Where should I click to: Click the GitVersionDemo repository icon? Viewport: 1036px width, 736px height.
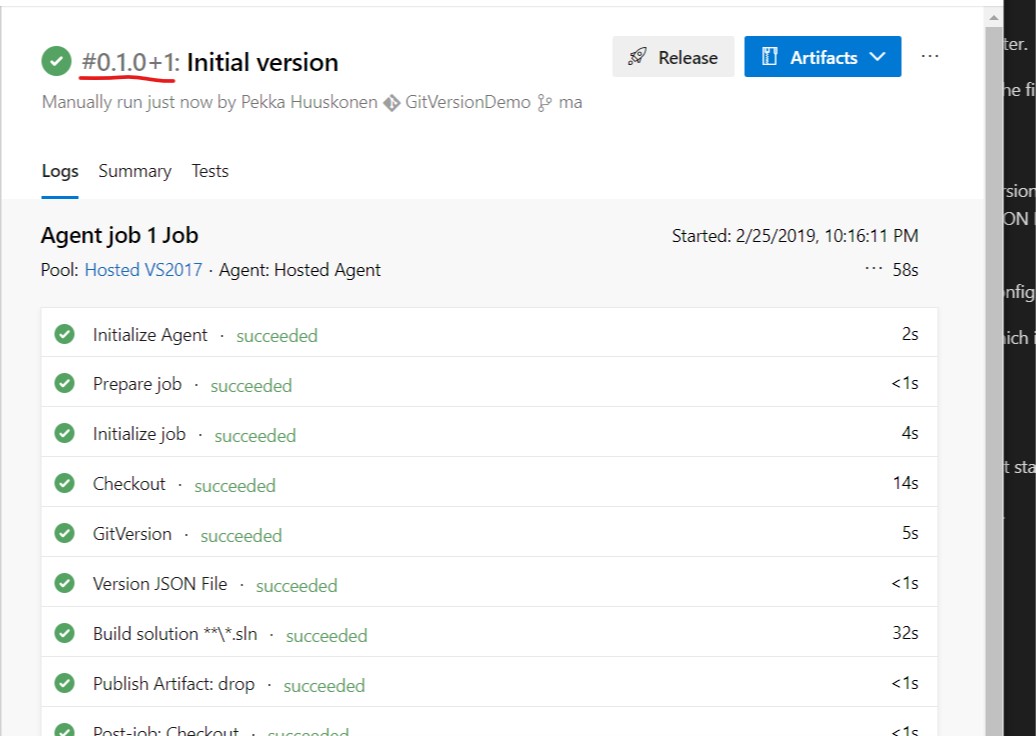[x=392, y=103]
